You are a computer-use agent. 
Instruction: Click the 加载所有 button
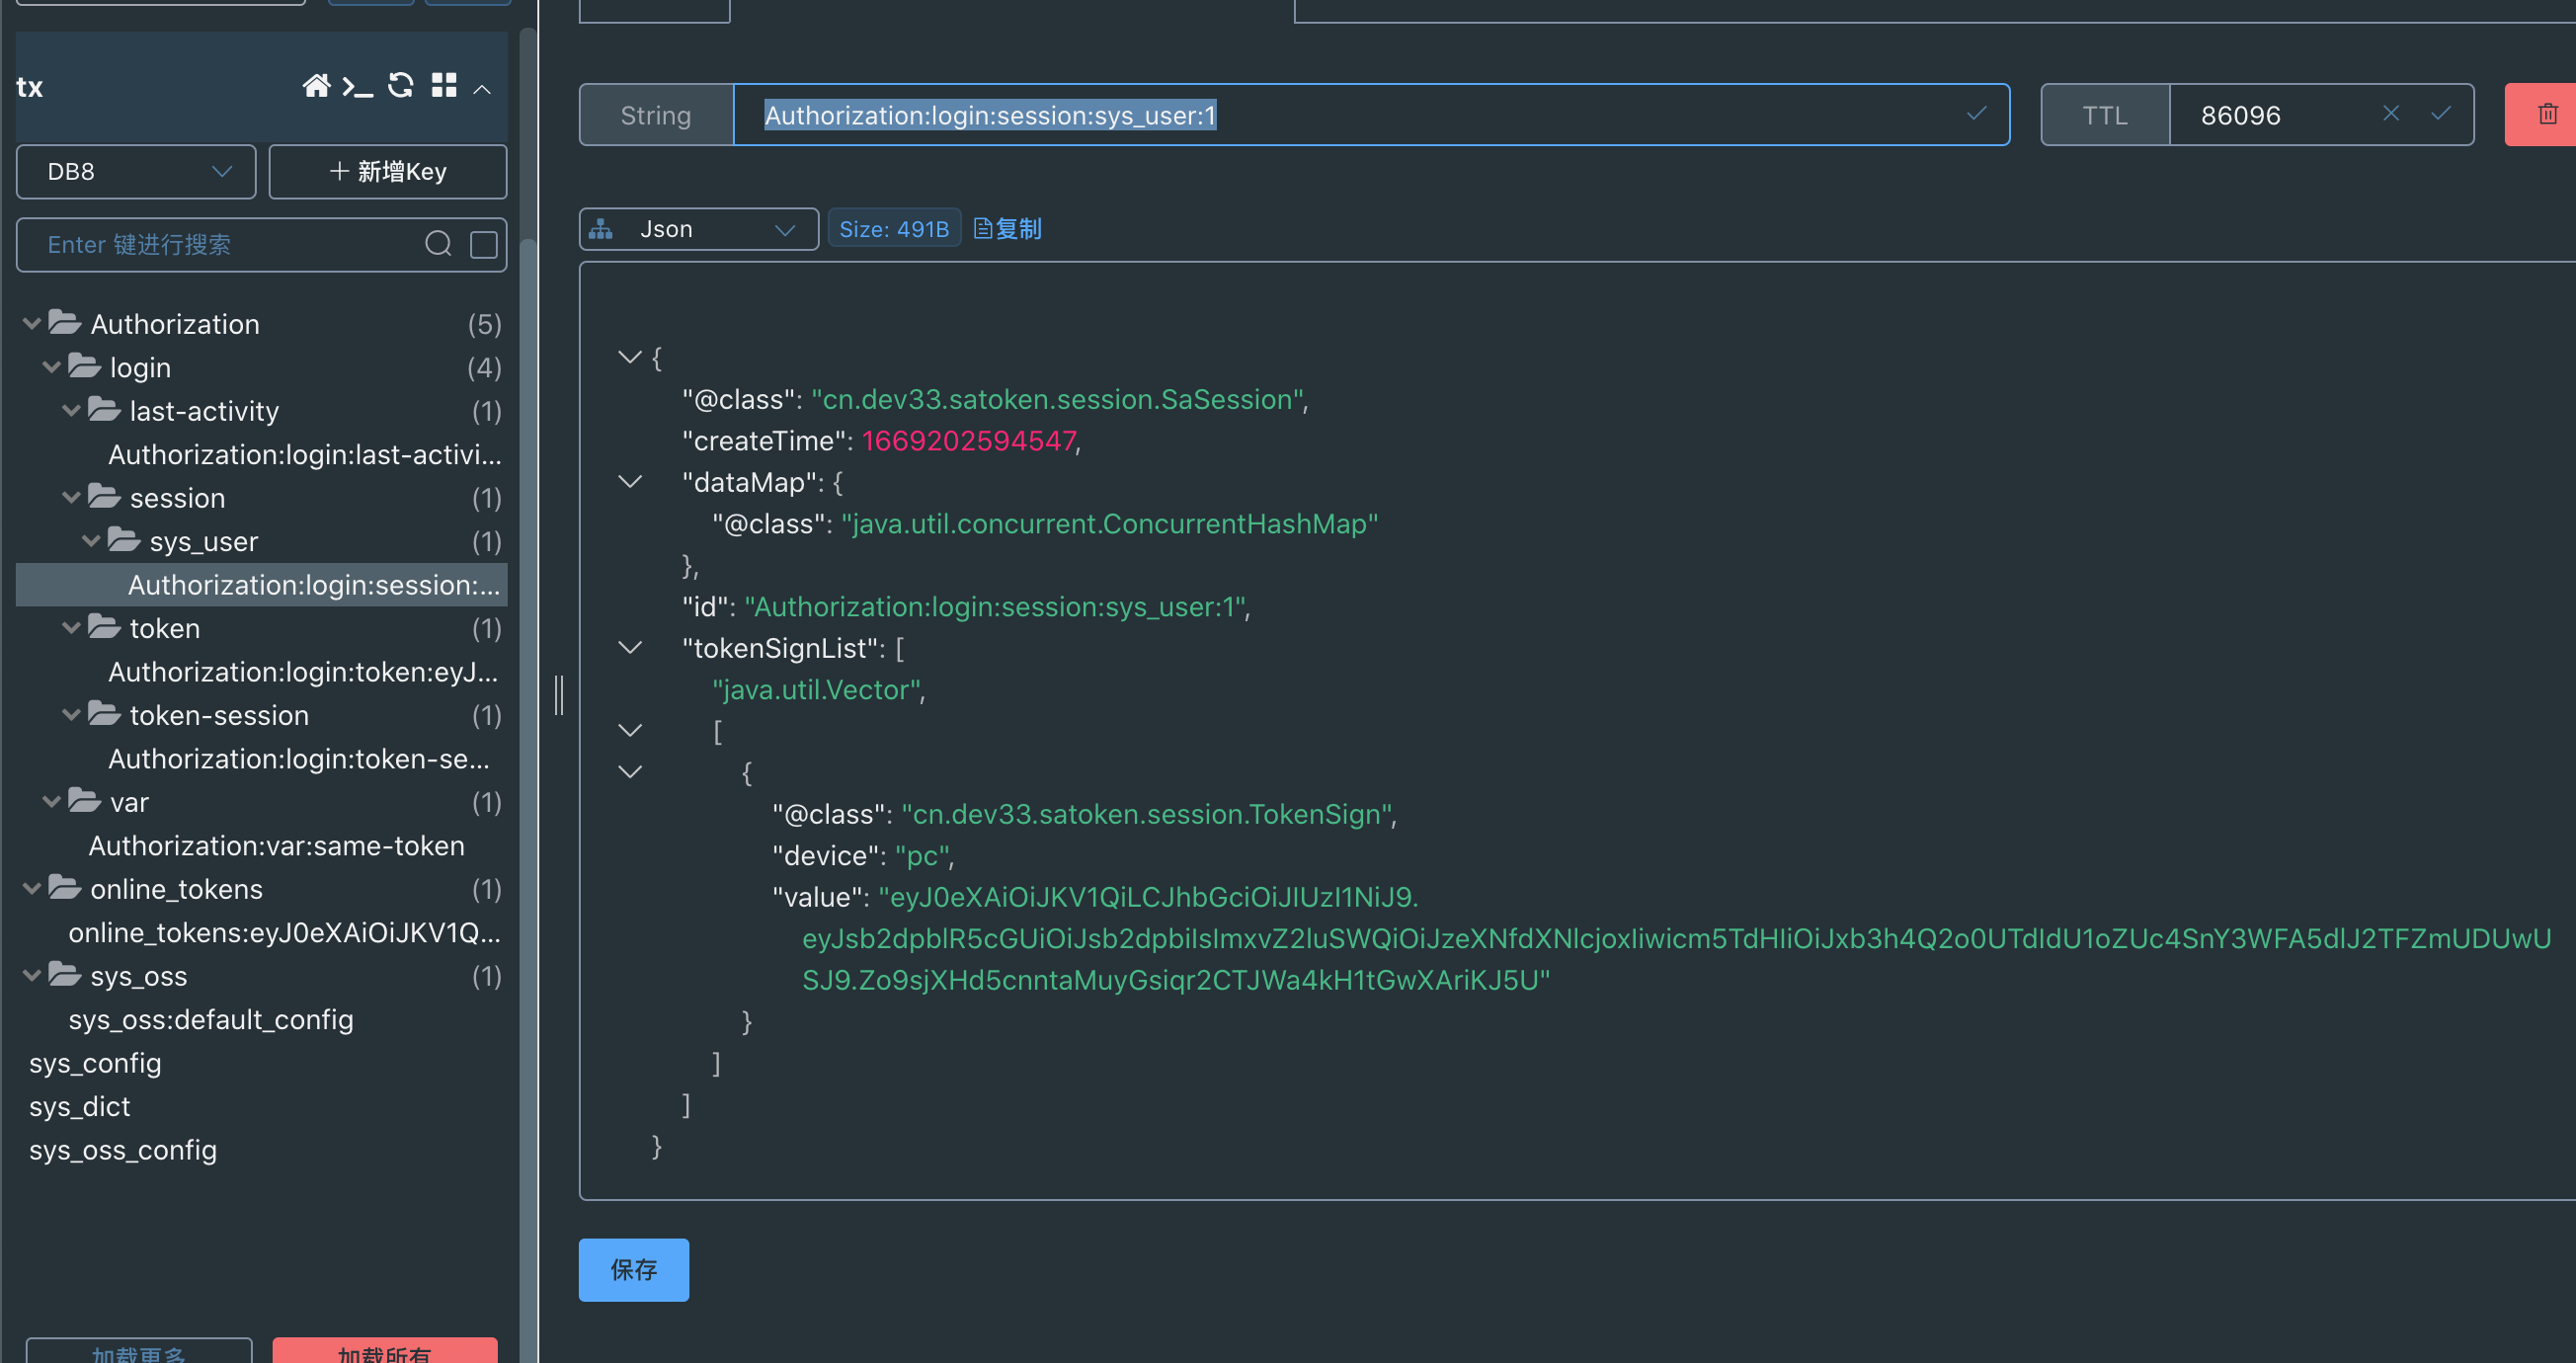385,1351
